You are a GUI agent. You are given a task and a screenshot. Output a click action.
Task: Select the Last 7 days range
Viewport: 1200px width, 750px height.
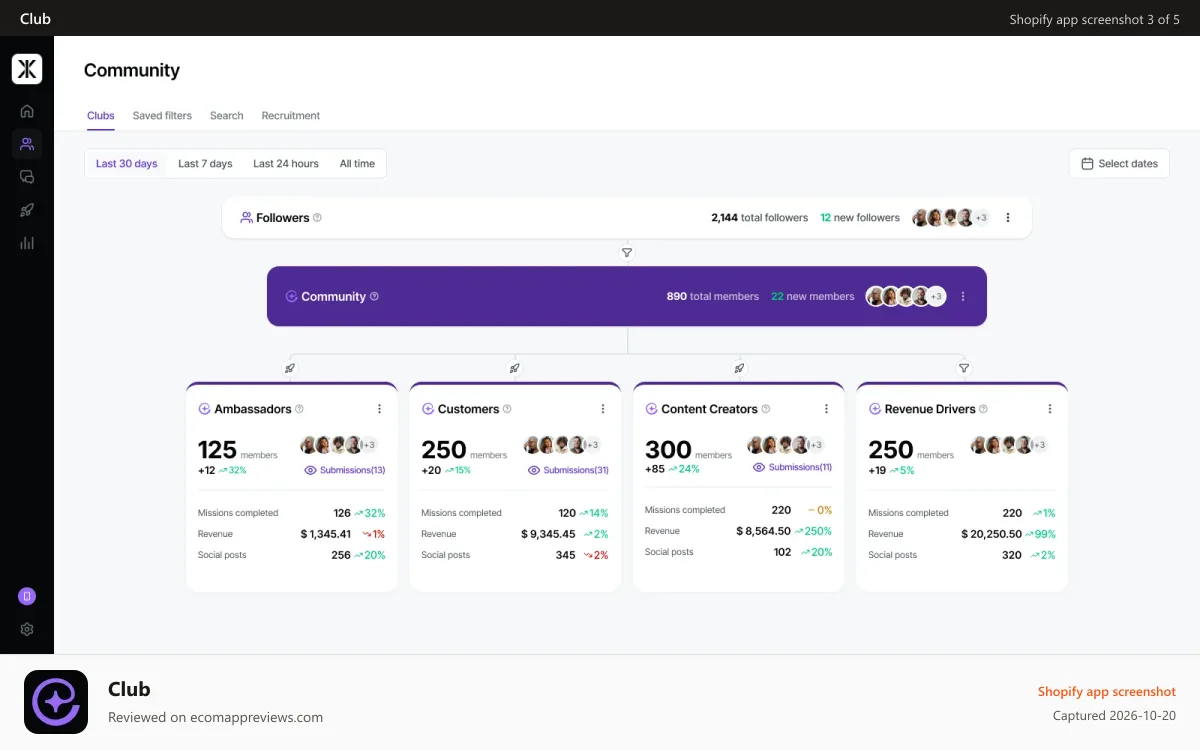coord(205,164)
